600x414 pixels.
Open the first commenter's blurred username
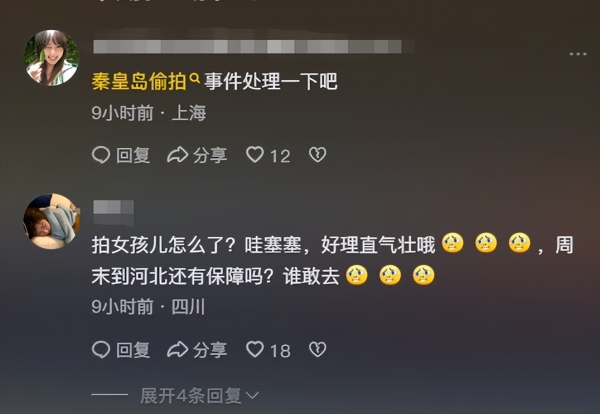(x=247, y=46)
